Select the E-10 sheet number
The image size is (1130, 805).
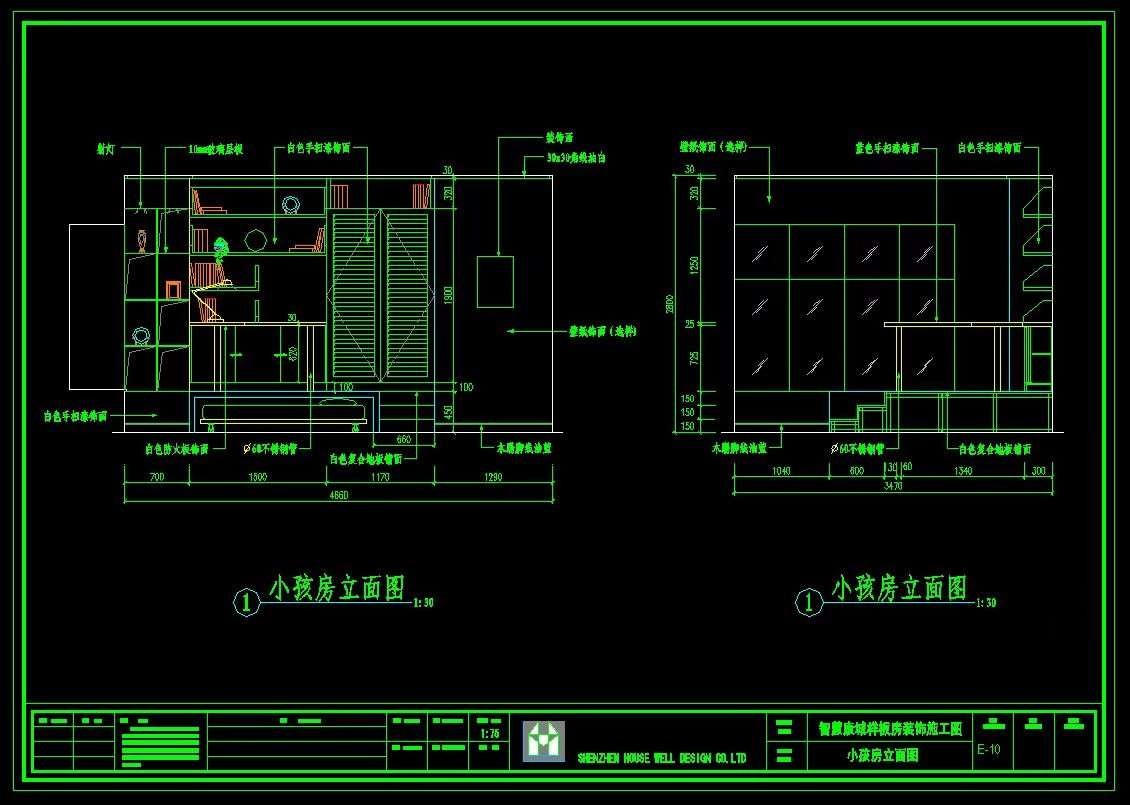988,750
